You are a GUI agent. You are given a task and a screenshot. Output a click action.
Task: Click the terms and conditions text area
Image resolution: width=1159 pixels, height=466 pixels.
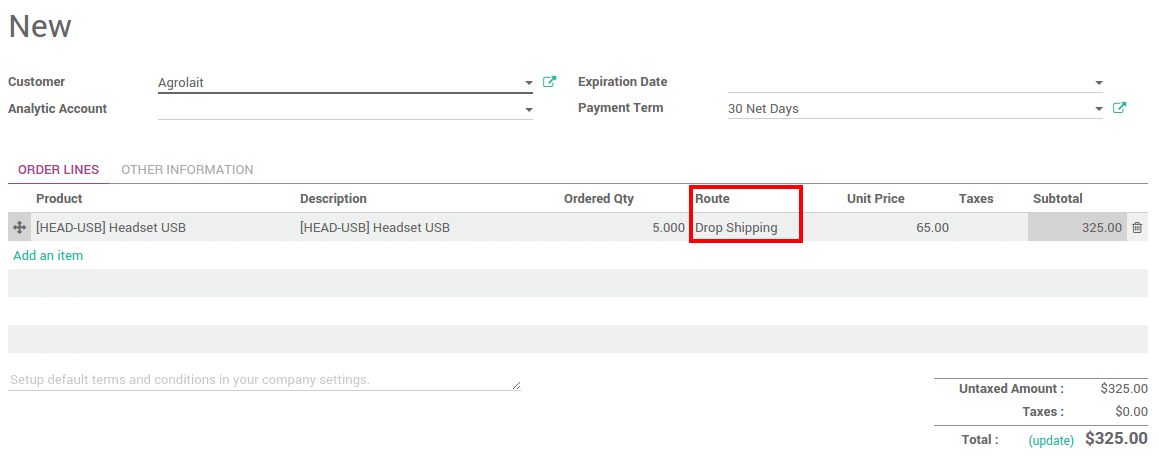pyautogui.click(x=263, y=380)
